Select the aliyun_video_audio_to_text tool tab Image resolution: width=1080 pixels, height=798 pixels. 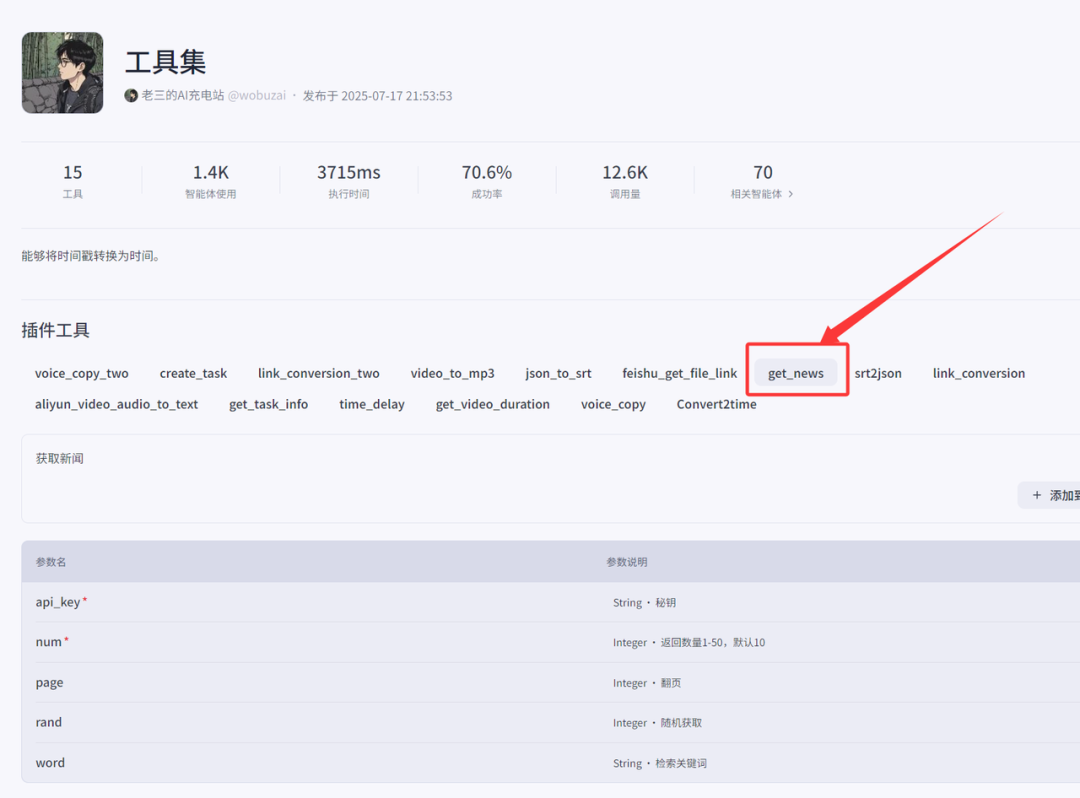116,404
